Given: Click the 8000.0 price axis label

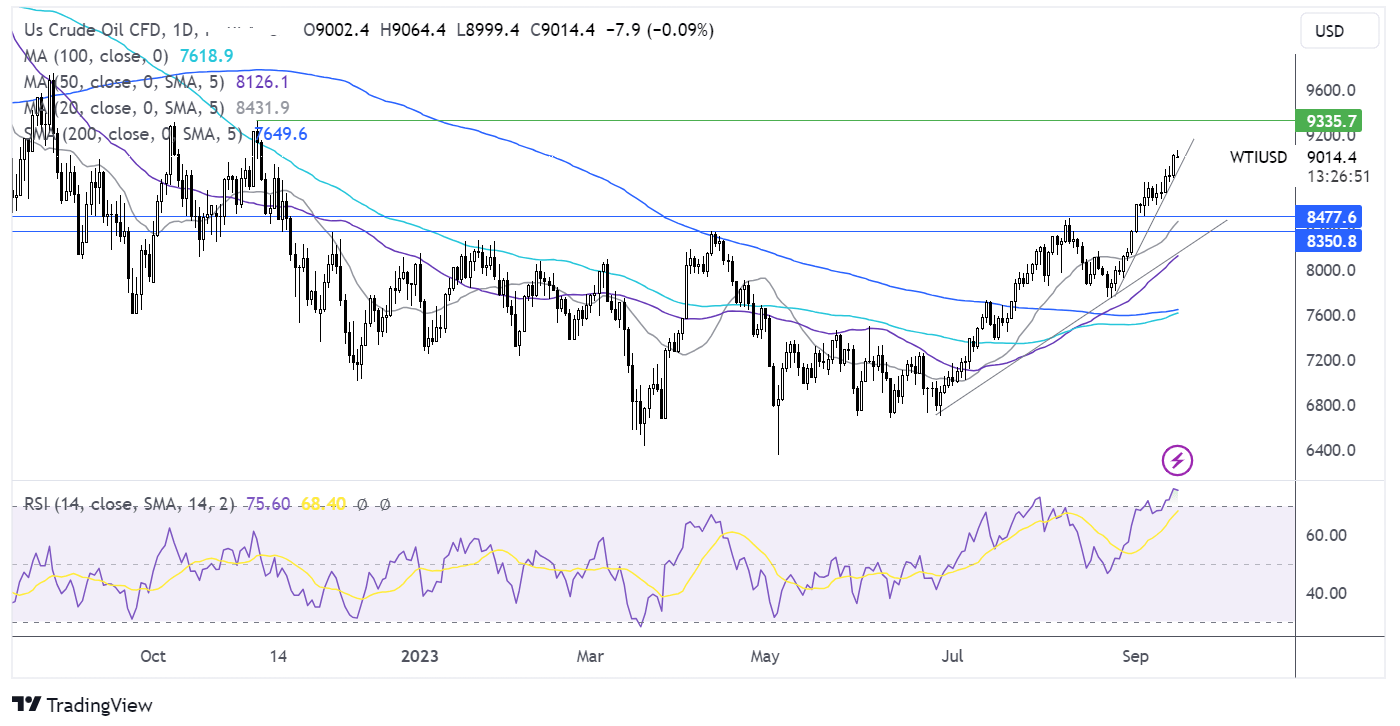Looking at the screenshot, I should (1331, 270).
